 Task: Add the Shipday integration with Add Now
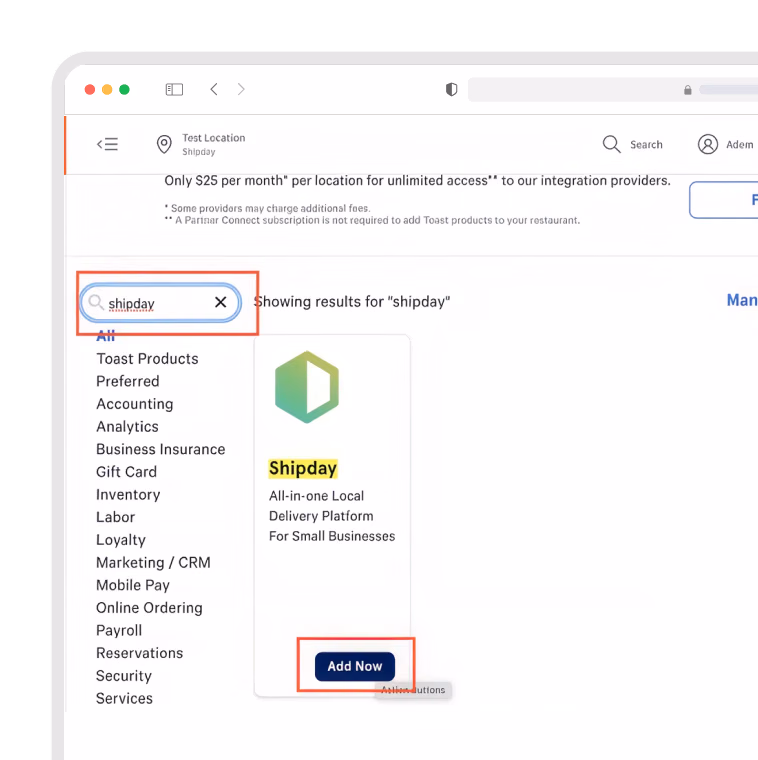pyautogui.click(x=355, y=666)
